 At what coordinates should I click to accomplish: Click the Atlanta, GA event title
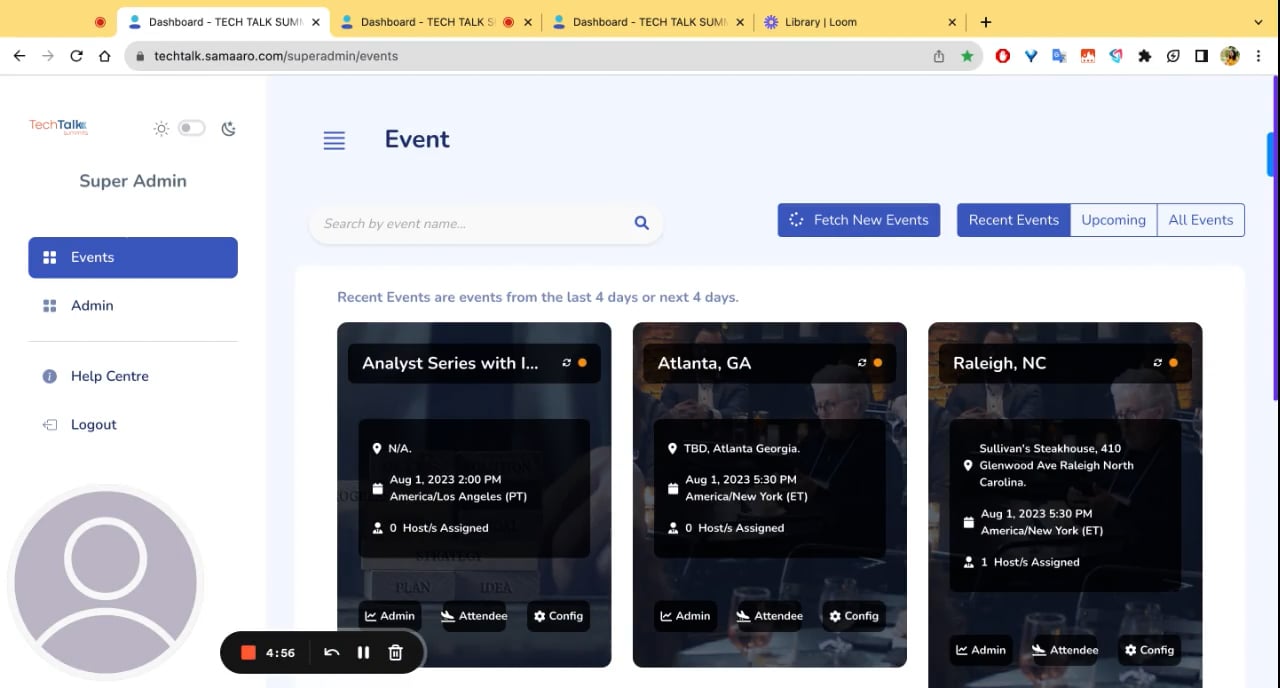[704, 363]
